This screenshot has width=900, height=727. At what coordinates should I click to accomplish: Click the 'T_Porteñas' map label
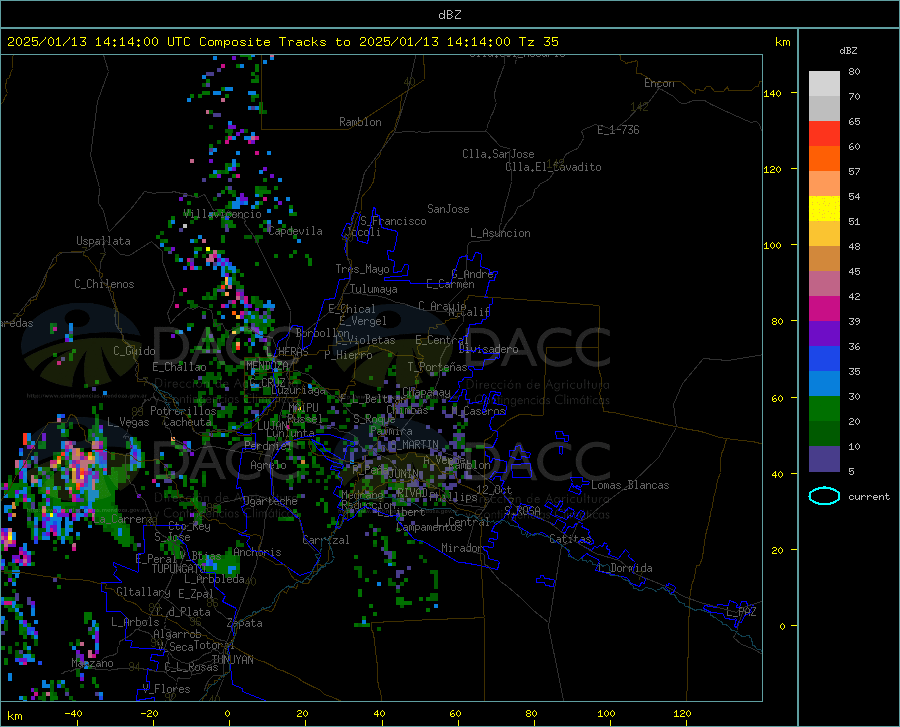(437, 367)
